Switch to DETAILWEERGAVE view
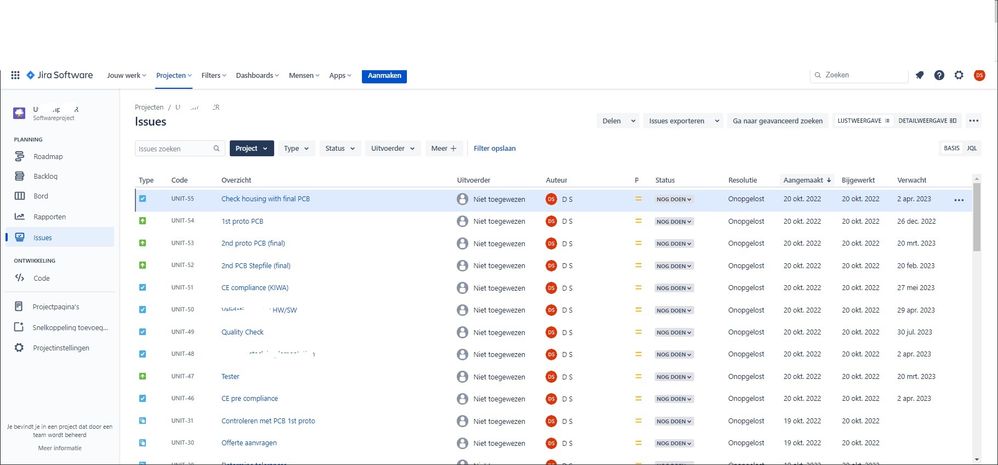This screenshot has height=465, width=998. [927, 121]
